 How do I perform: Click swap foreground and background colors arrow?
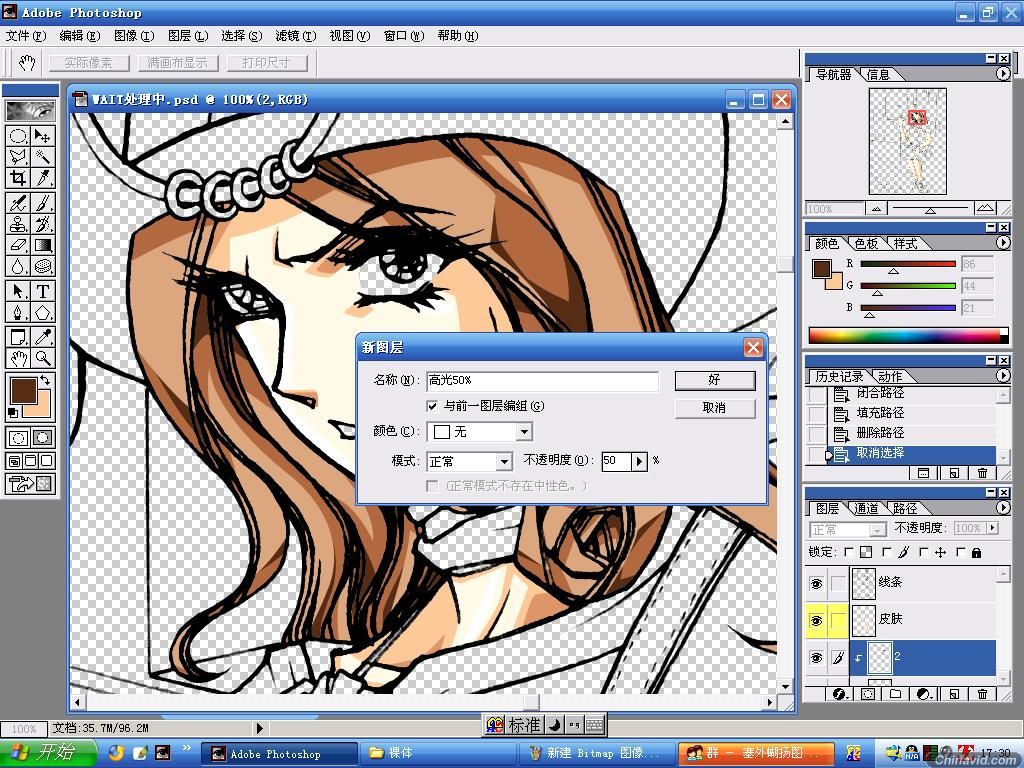click(x=45, y=379)
